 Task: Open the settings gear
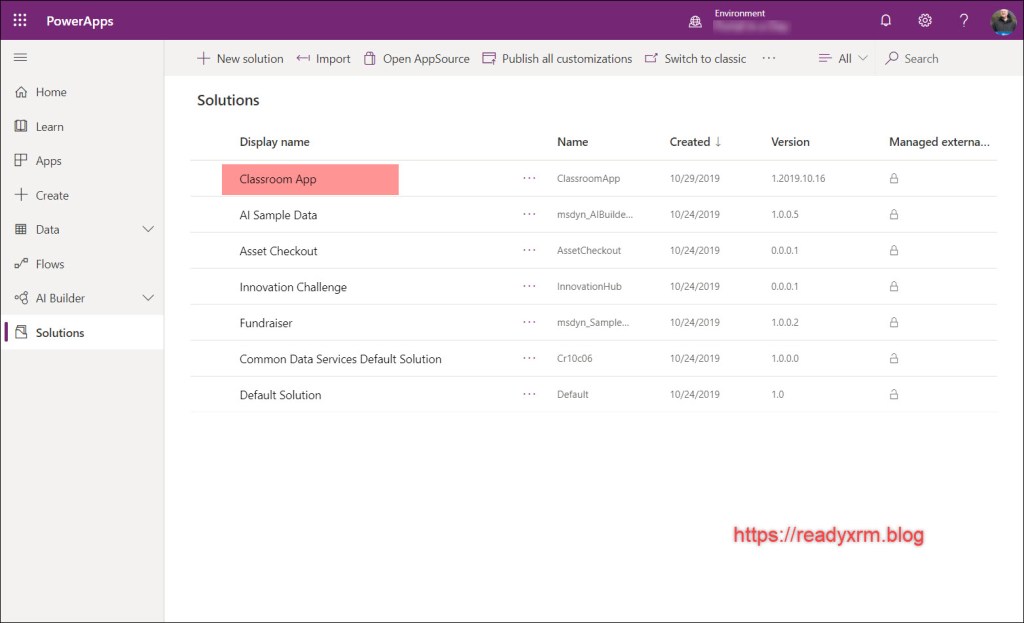(x=925, y=20)
